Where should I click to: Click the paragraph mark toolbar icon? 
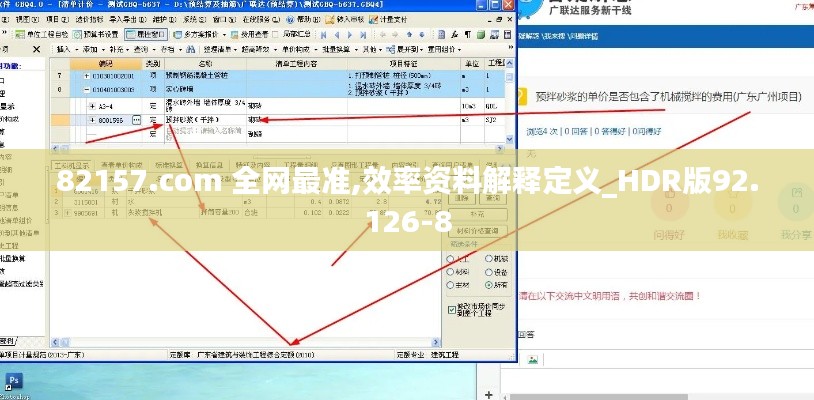tap(468, 35)
